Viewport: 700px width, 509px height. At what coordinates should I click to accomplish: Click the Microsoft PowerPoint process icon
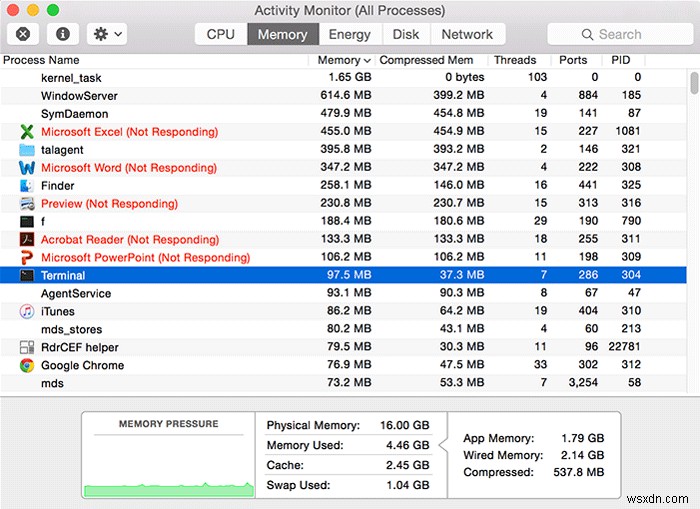(x=27, y=258)
